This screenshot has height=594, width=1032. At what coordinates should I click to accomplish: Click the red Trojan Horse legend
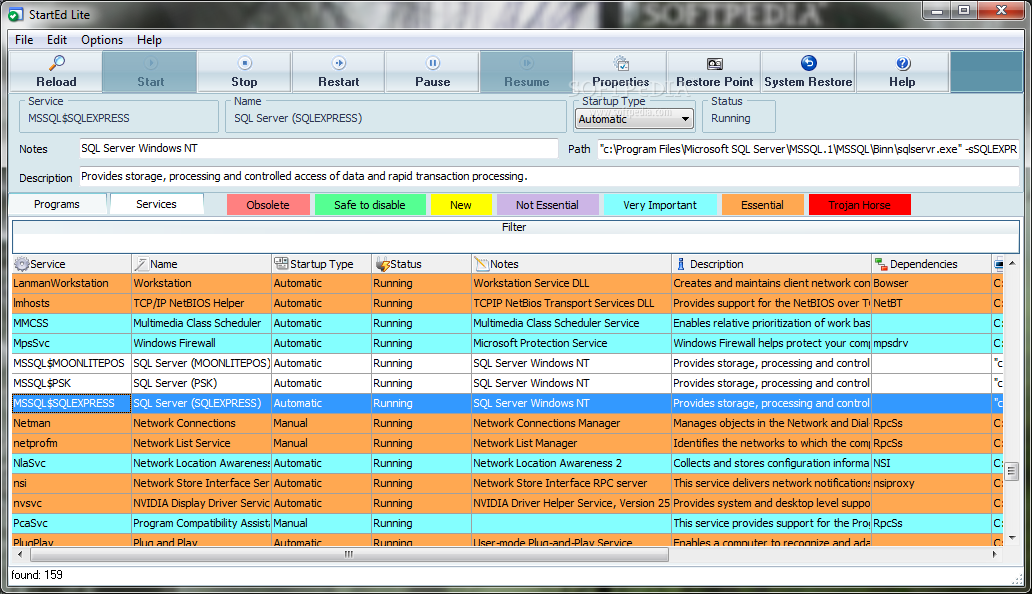pos(860,205)
